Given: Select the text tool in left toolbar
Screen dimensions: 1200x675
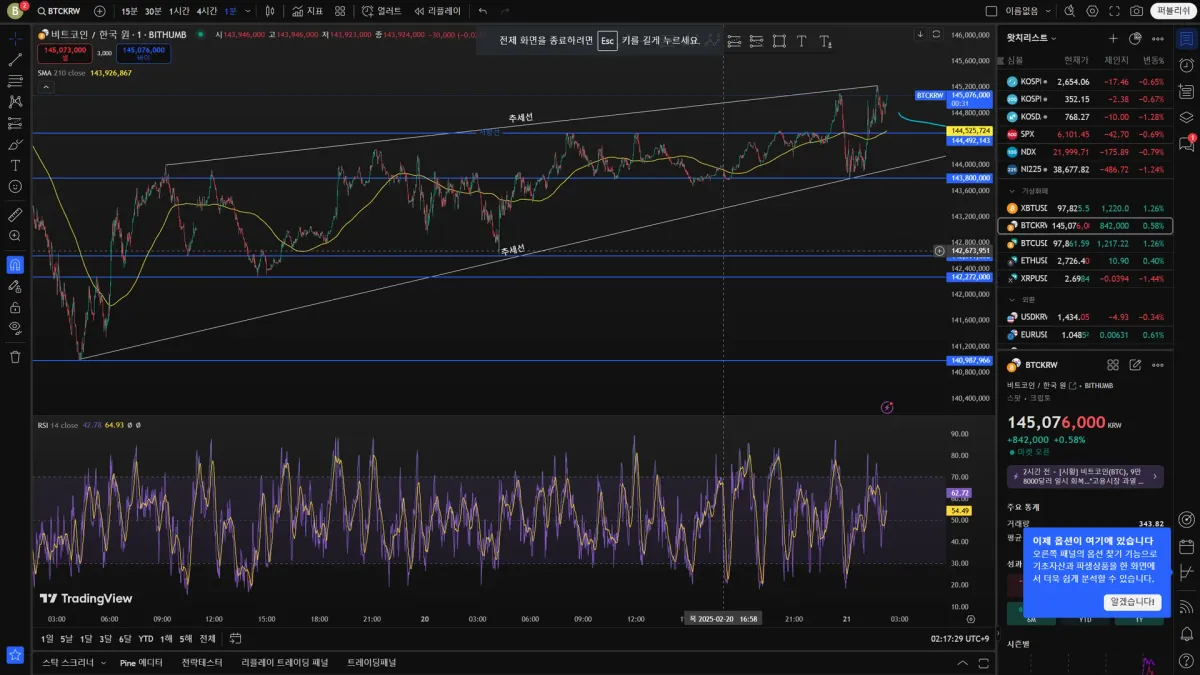Looking at the screenshot, I should click(x=15, y=165).
